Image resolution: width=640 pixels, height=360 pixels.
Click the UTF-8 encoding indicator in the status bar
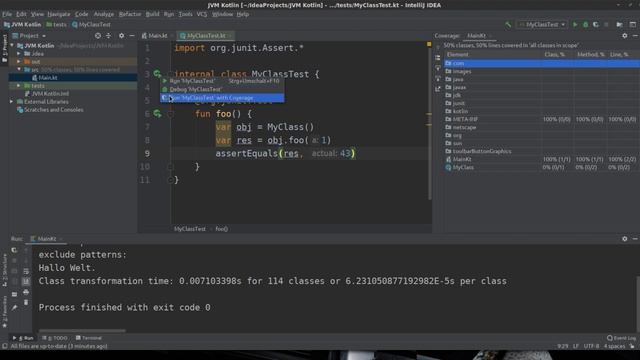point(591,346)
